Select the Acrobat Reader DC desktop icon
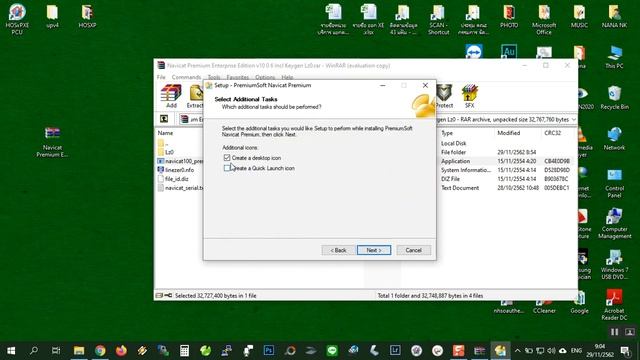Image resolution: width=640 pixels, height=360 pixels. tap(614, 305)
